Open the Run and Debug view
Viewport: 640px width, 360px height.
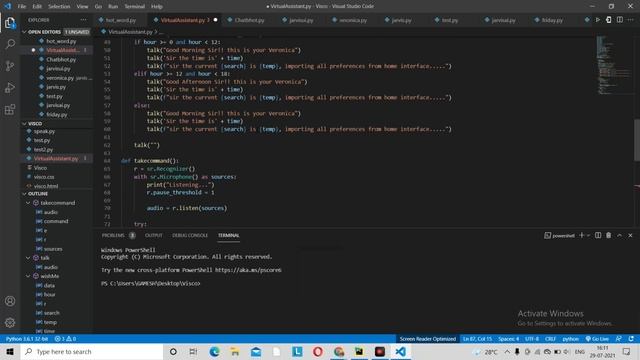click(x=10, y=88)
